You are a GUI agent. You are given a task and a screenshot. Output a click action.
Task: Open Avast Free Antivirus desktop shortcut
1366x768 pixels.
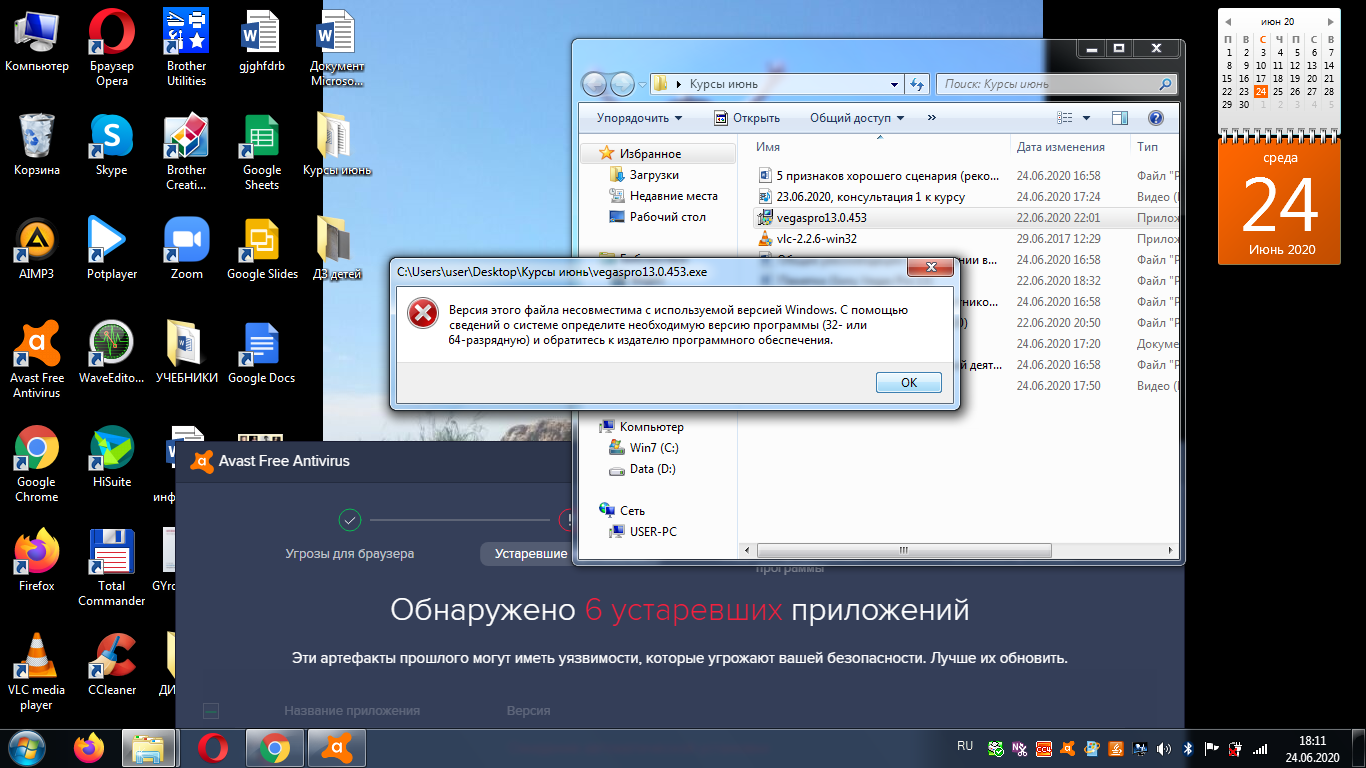pyautogui.click(x=37, y=359)
